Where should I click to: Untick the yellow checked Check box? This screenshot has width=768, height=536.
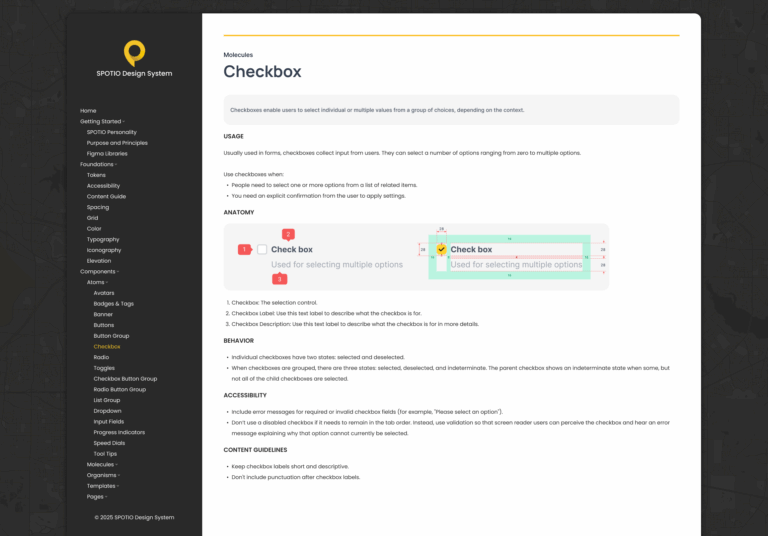tap(441, 249)
